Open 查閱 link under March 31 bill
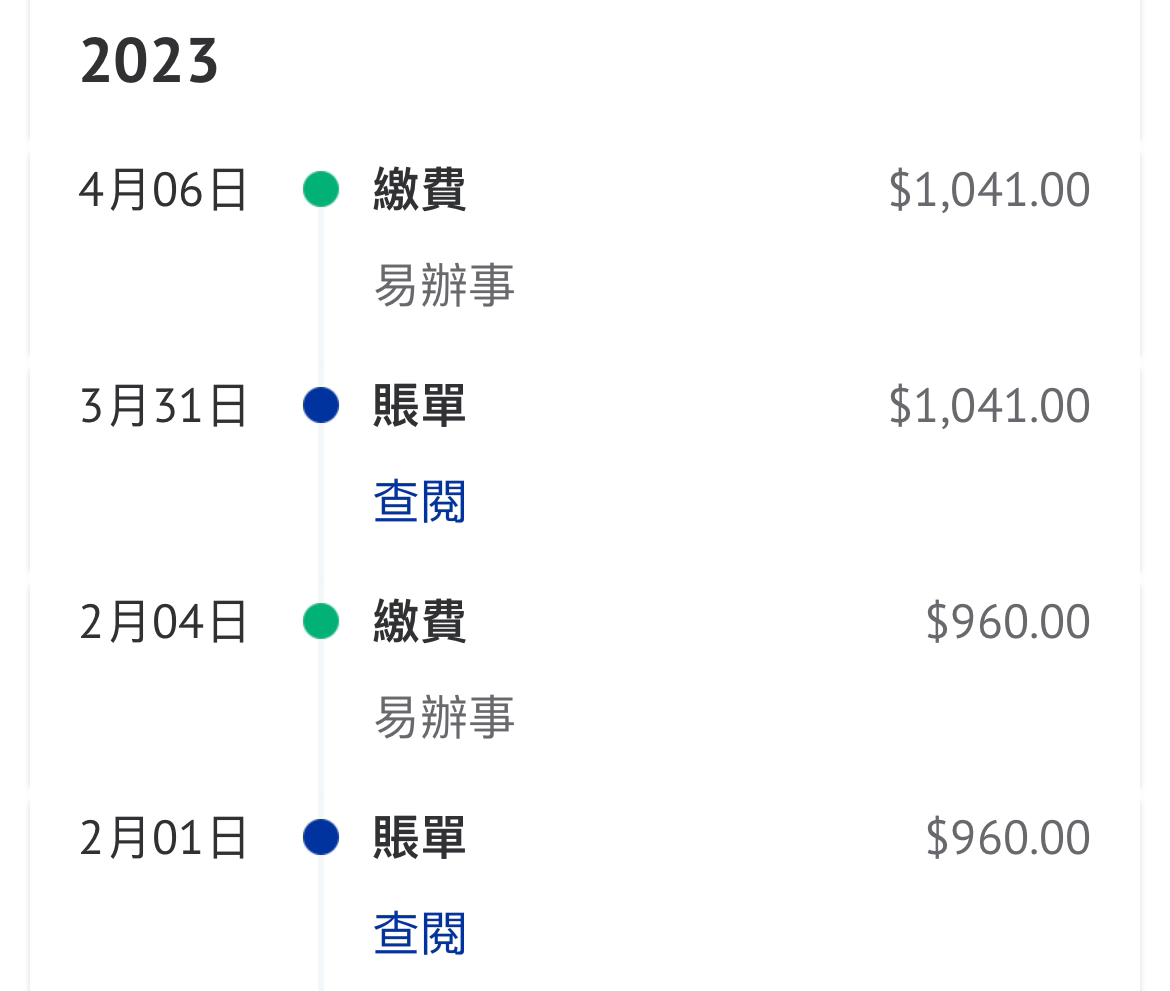 420,501
